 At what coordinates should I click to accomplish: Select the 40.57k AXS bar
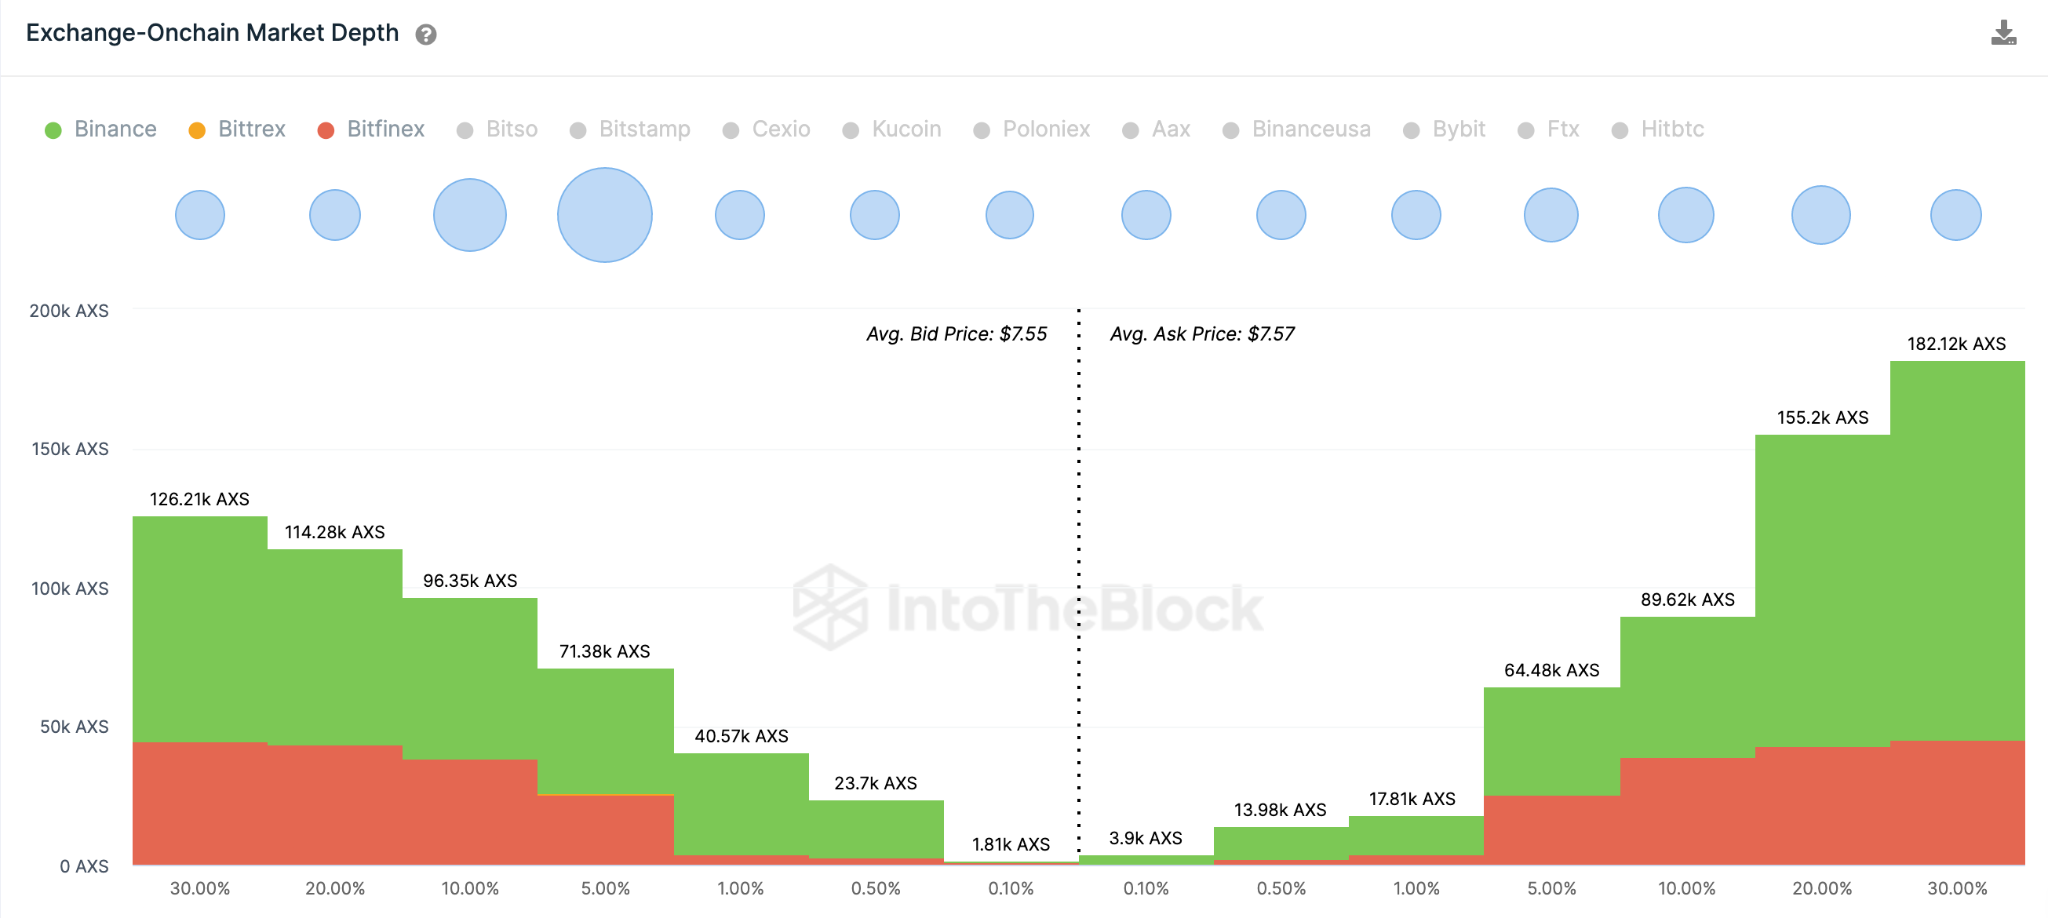click(741, 803)
